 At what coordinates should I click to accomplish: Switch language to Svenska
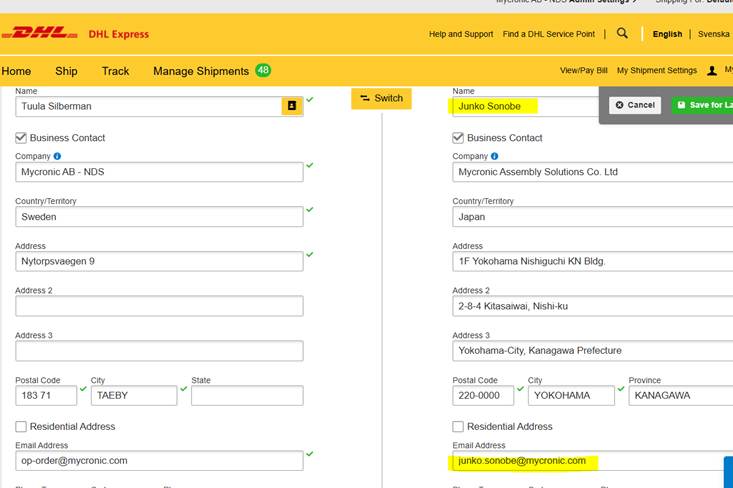713,34
